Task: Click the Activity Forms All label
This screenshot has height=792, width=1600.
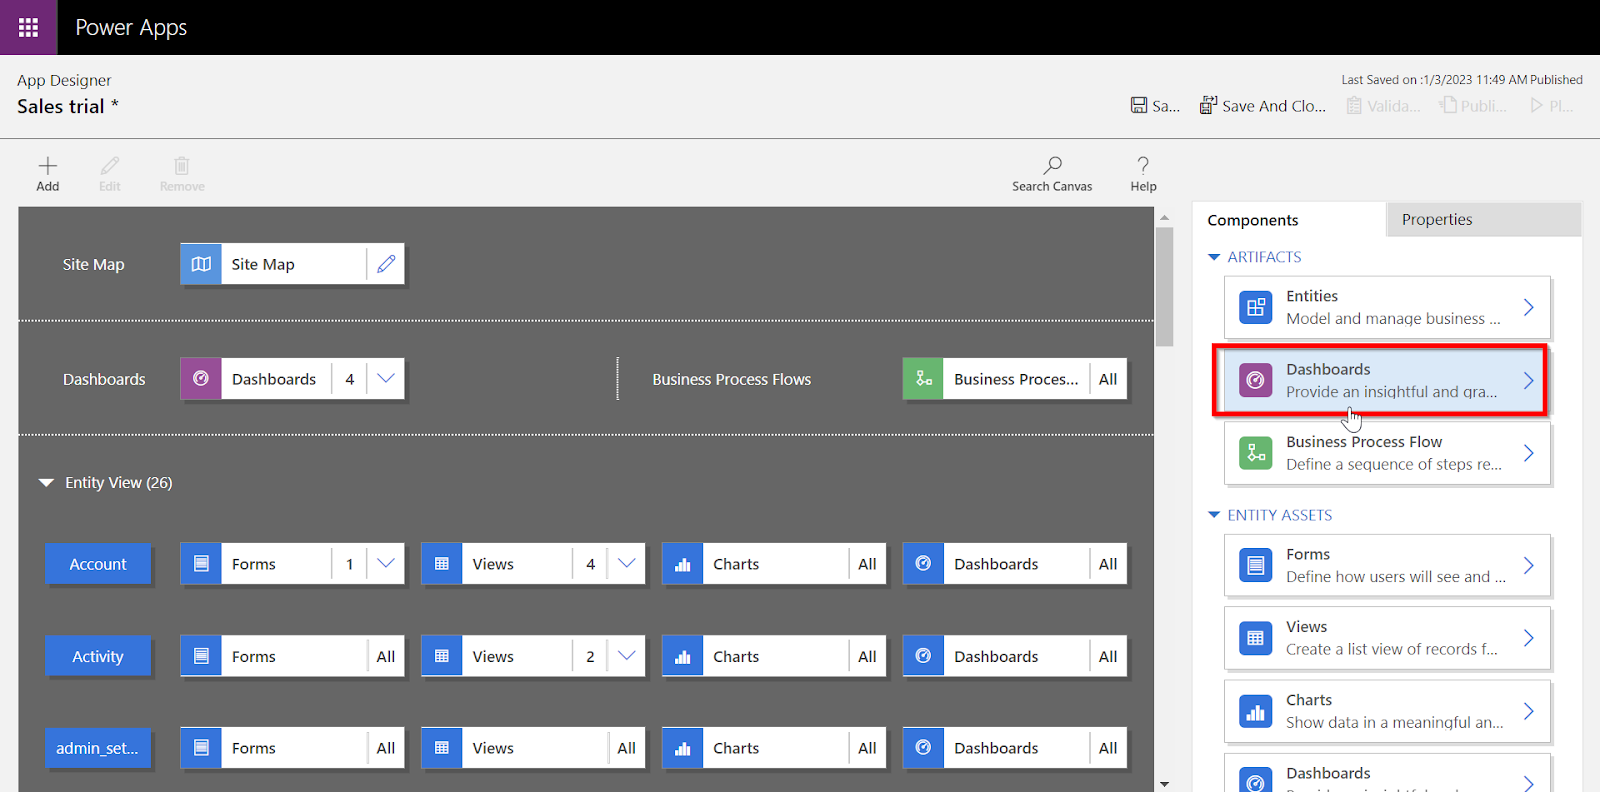Action: (x=386, y=656)
